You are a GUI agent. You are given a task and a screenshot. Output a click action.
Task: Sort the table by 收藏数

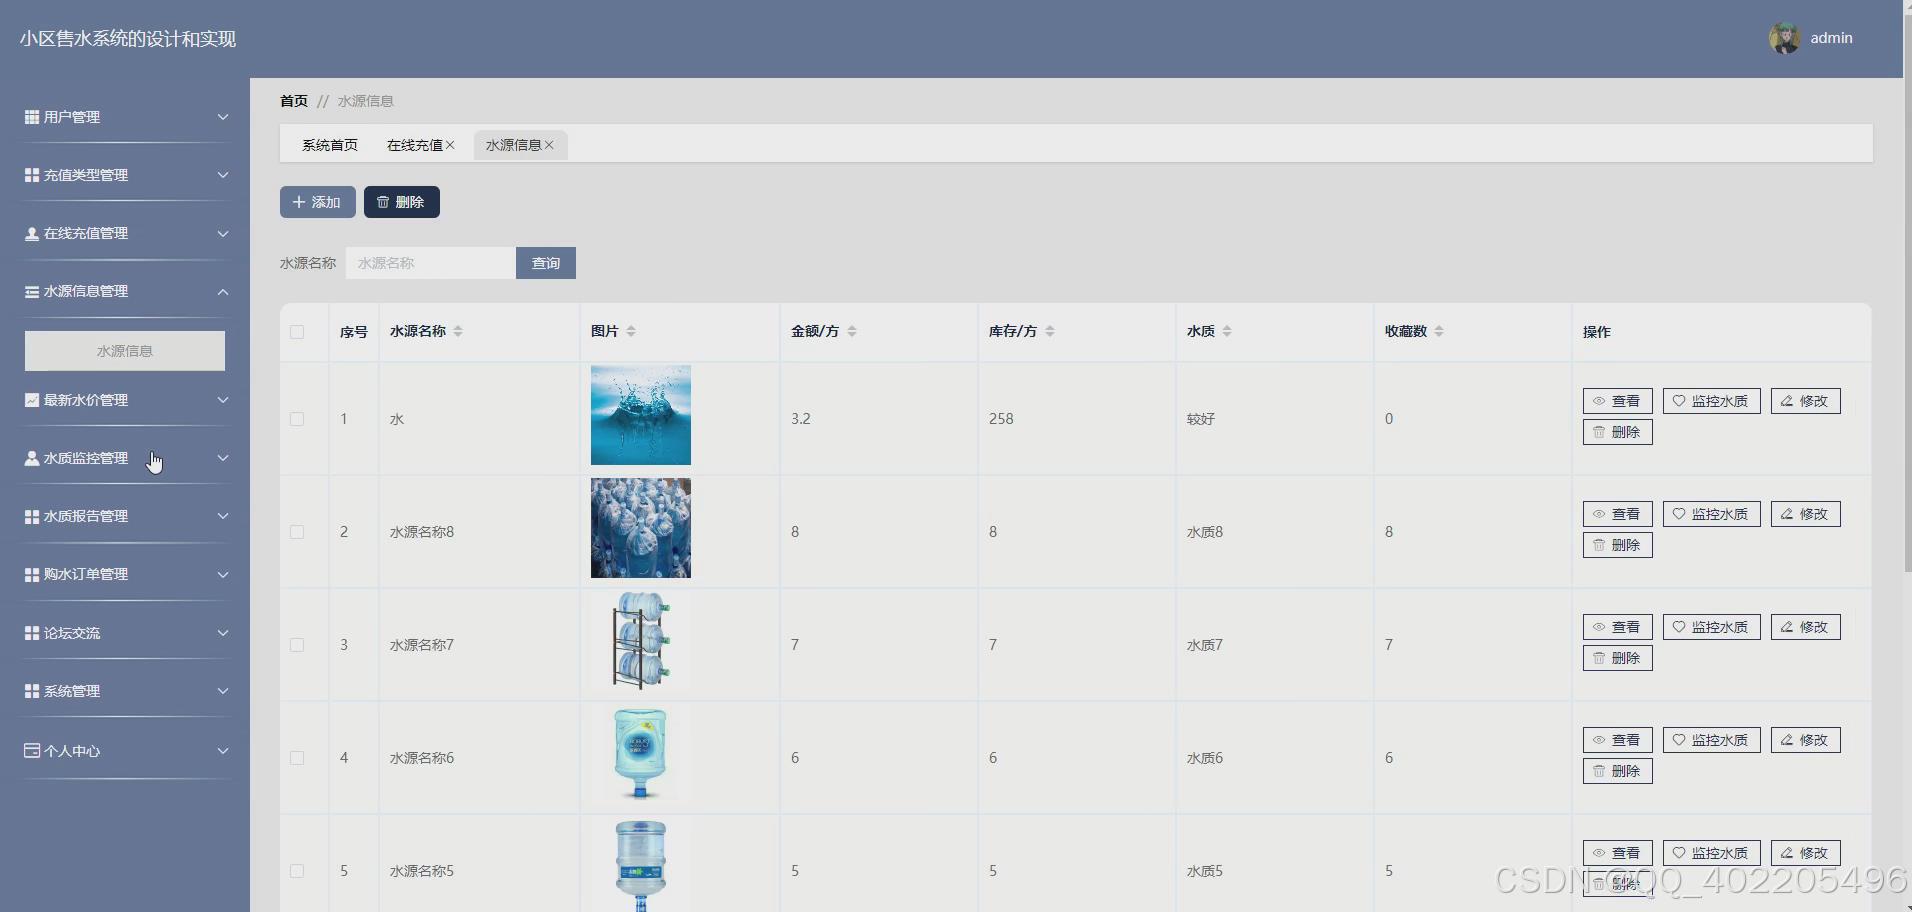[x=1439, y=331]
